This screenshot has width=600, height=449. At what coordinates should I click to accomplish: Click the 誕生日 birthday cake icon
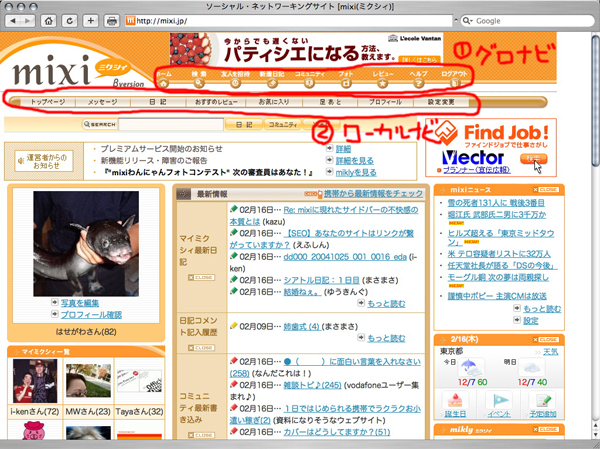pyautogui.click(x=455, y=400)
